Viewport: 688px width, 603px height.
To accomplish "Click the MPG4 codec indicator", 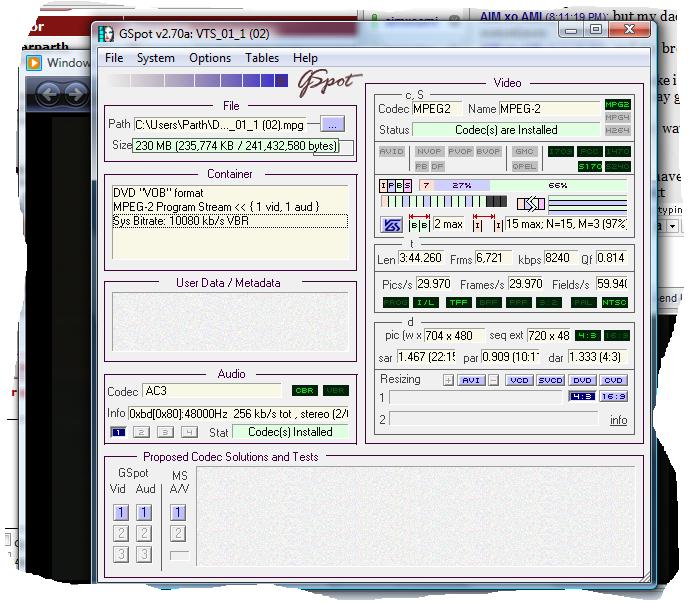I will 617,117.
